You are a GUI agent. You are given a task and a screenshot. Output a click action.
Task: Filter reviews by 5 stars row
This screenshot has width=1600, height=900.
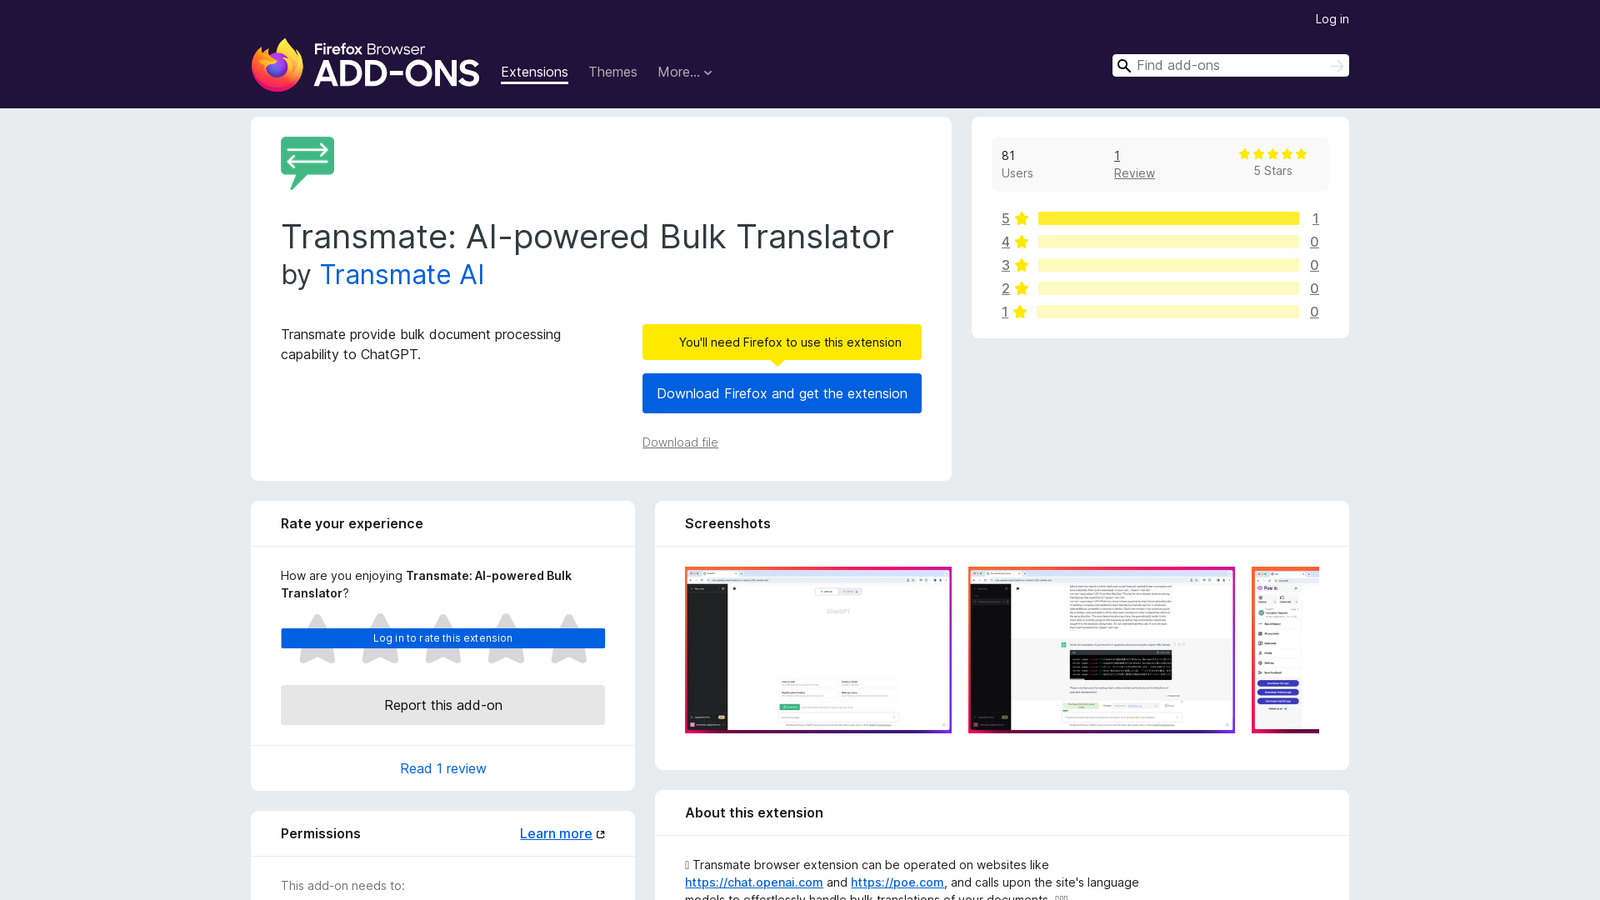pyautogui.click(x=1160, y=218)
